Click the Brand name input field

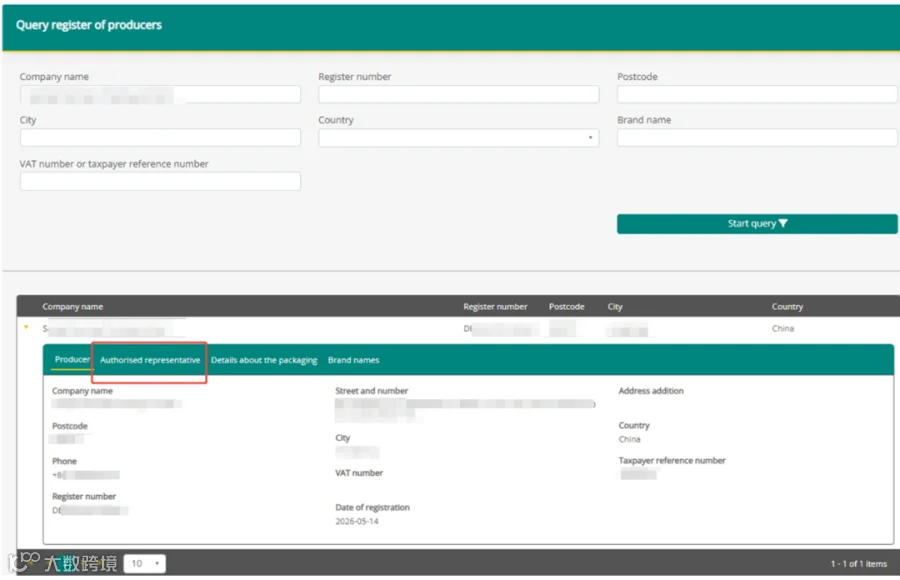click(x=757, y=138)
